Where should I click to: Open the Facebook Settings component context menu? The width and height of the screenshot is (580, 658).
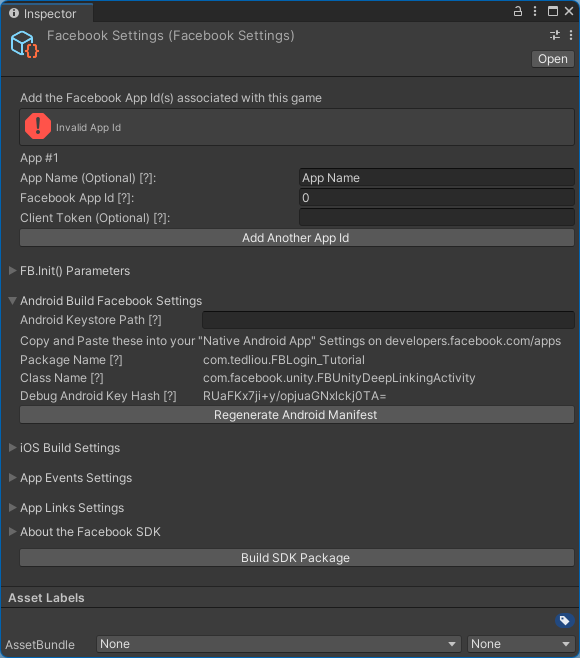571,35
